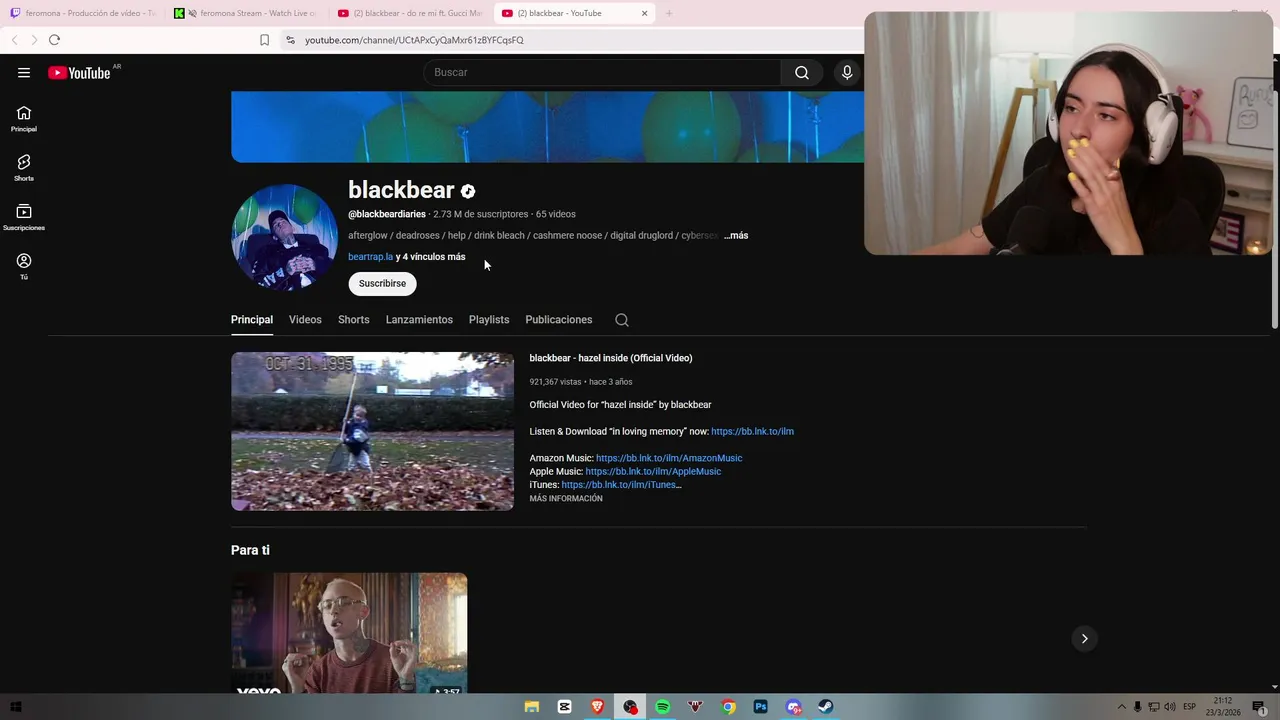Switch to the channel Shorts tab
Screen dimensions: 1280x720
coord(354,320)
